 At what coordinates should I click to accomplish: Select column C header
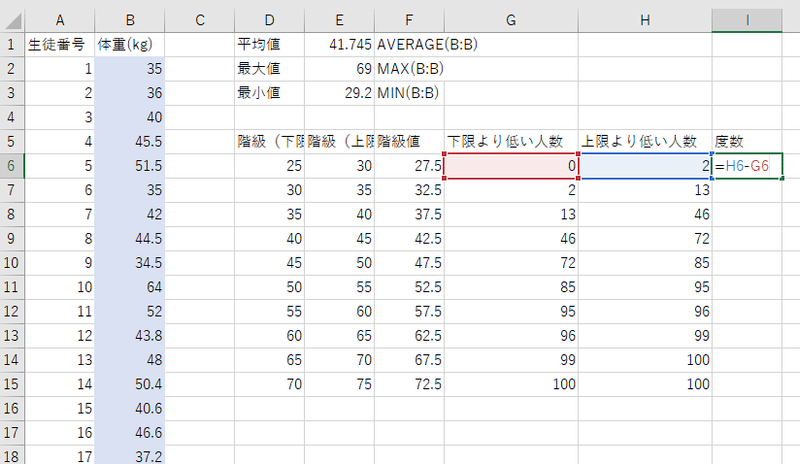199,20
